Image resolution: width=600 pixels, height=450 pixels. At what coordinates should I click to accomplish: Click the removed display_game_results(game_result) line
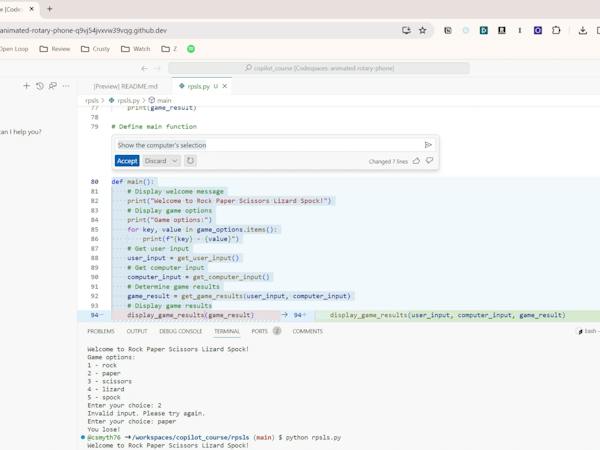(x=190, y=315)
